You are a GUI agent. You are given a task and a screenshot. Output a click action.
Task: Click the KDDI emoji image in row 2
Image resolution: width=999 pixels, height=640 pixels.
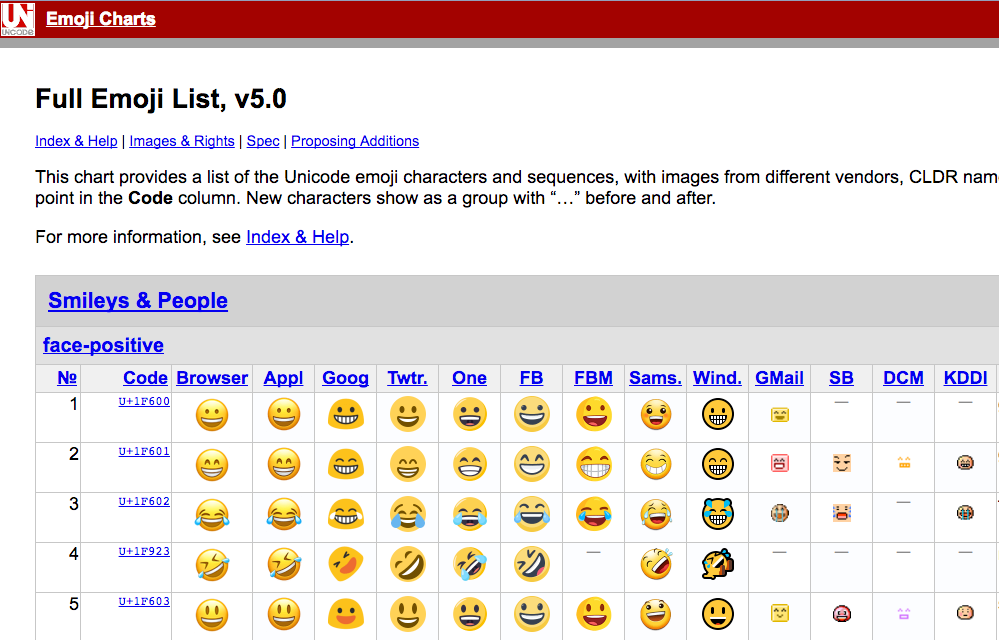pos(965,466)
